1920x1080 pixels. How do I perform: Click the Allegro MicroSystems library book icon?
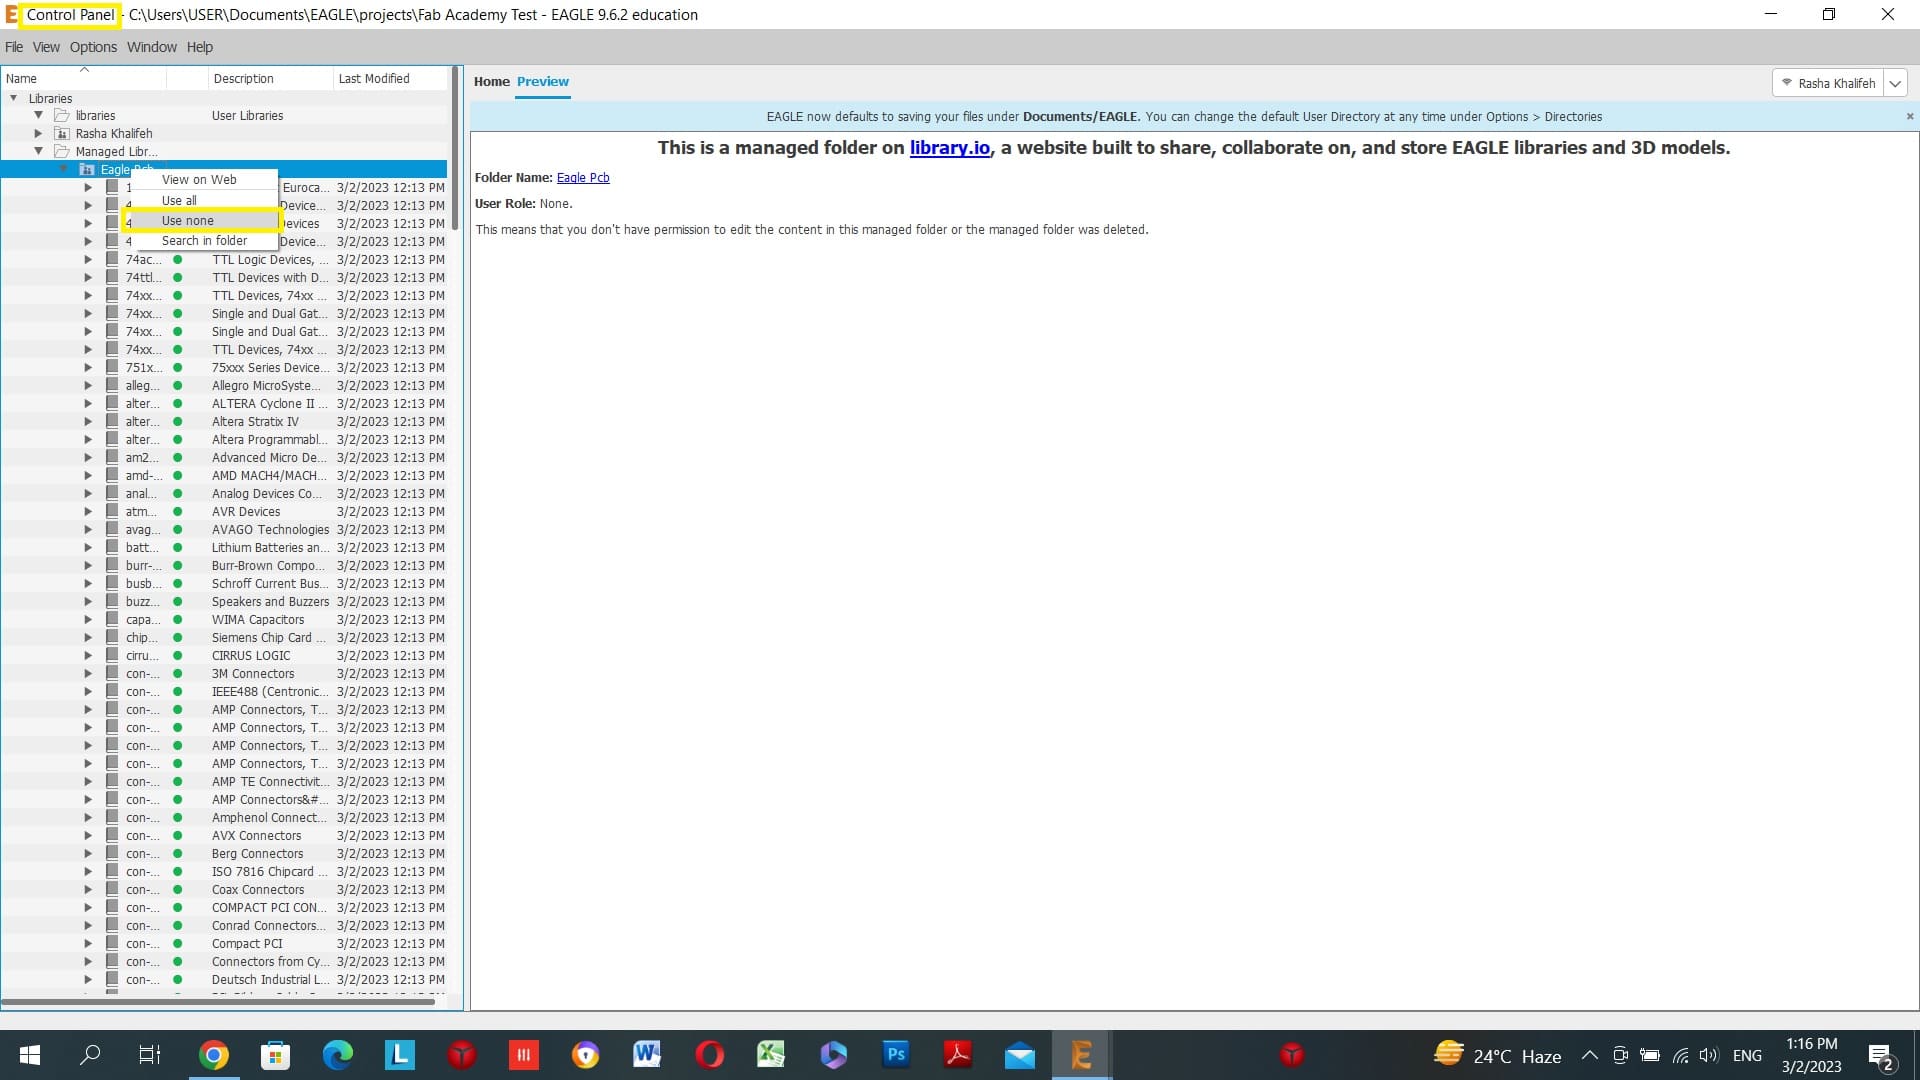pyautogui.click(x=112, y=386)
